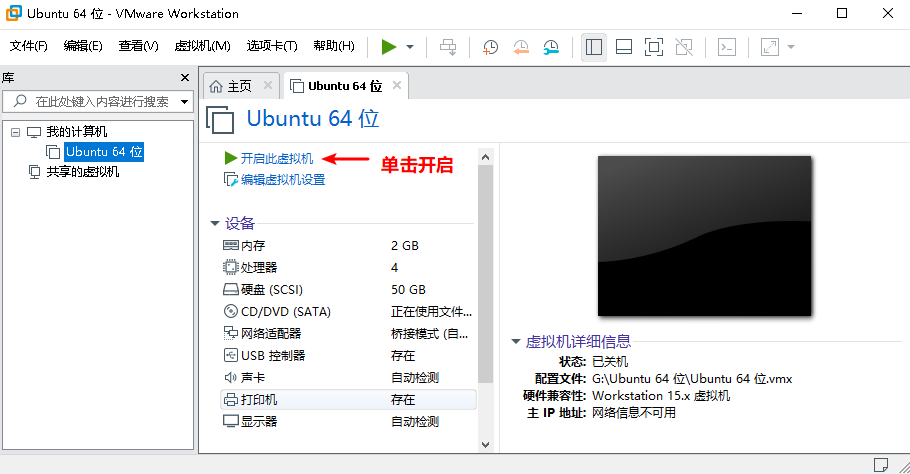Click the memory chip icon next to 内存
This screenshot has height=474, width=910.
click(x=230, y=245)
